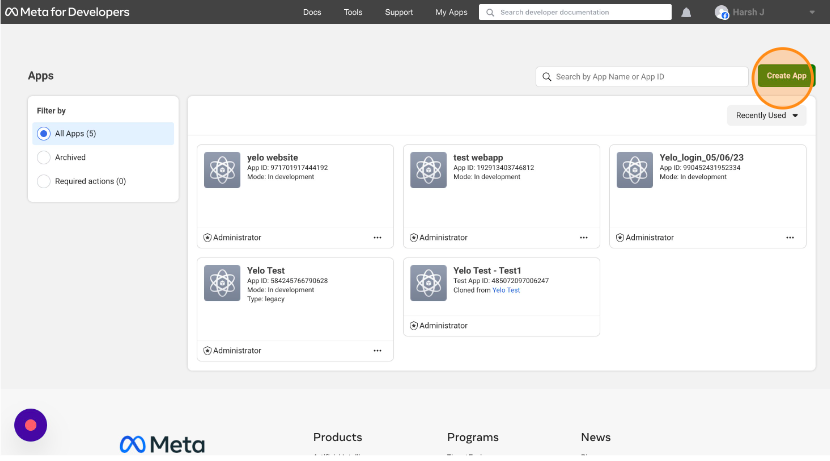The image size is (830, 461).
Task: Click the magnifier icon in documentation search
Action: (490, 12)
